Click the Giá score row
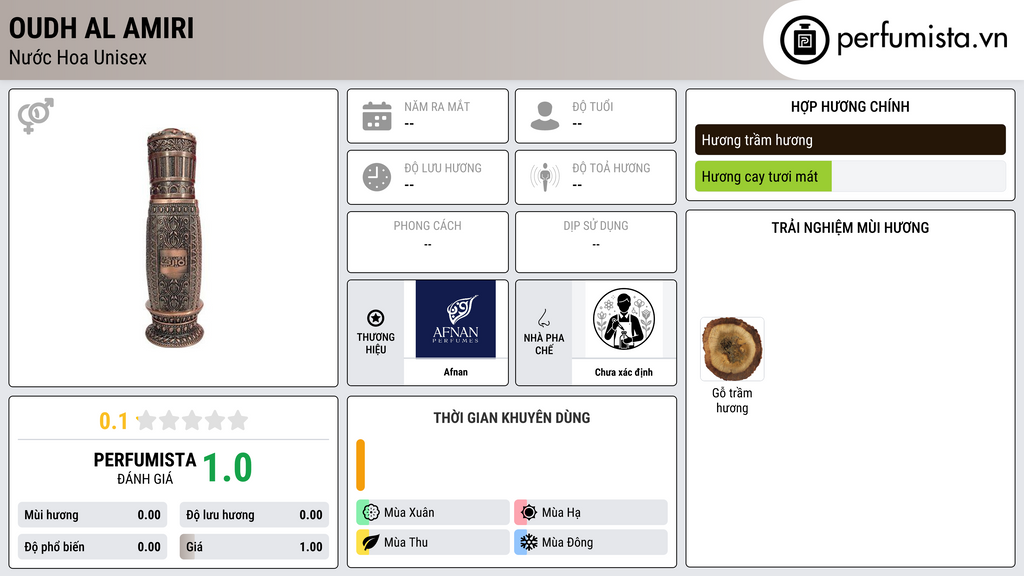Screen dimensions: 1024x576 click(x=254, y=547)
